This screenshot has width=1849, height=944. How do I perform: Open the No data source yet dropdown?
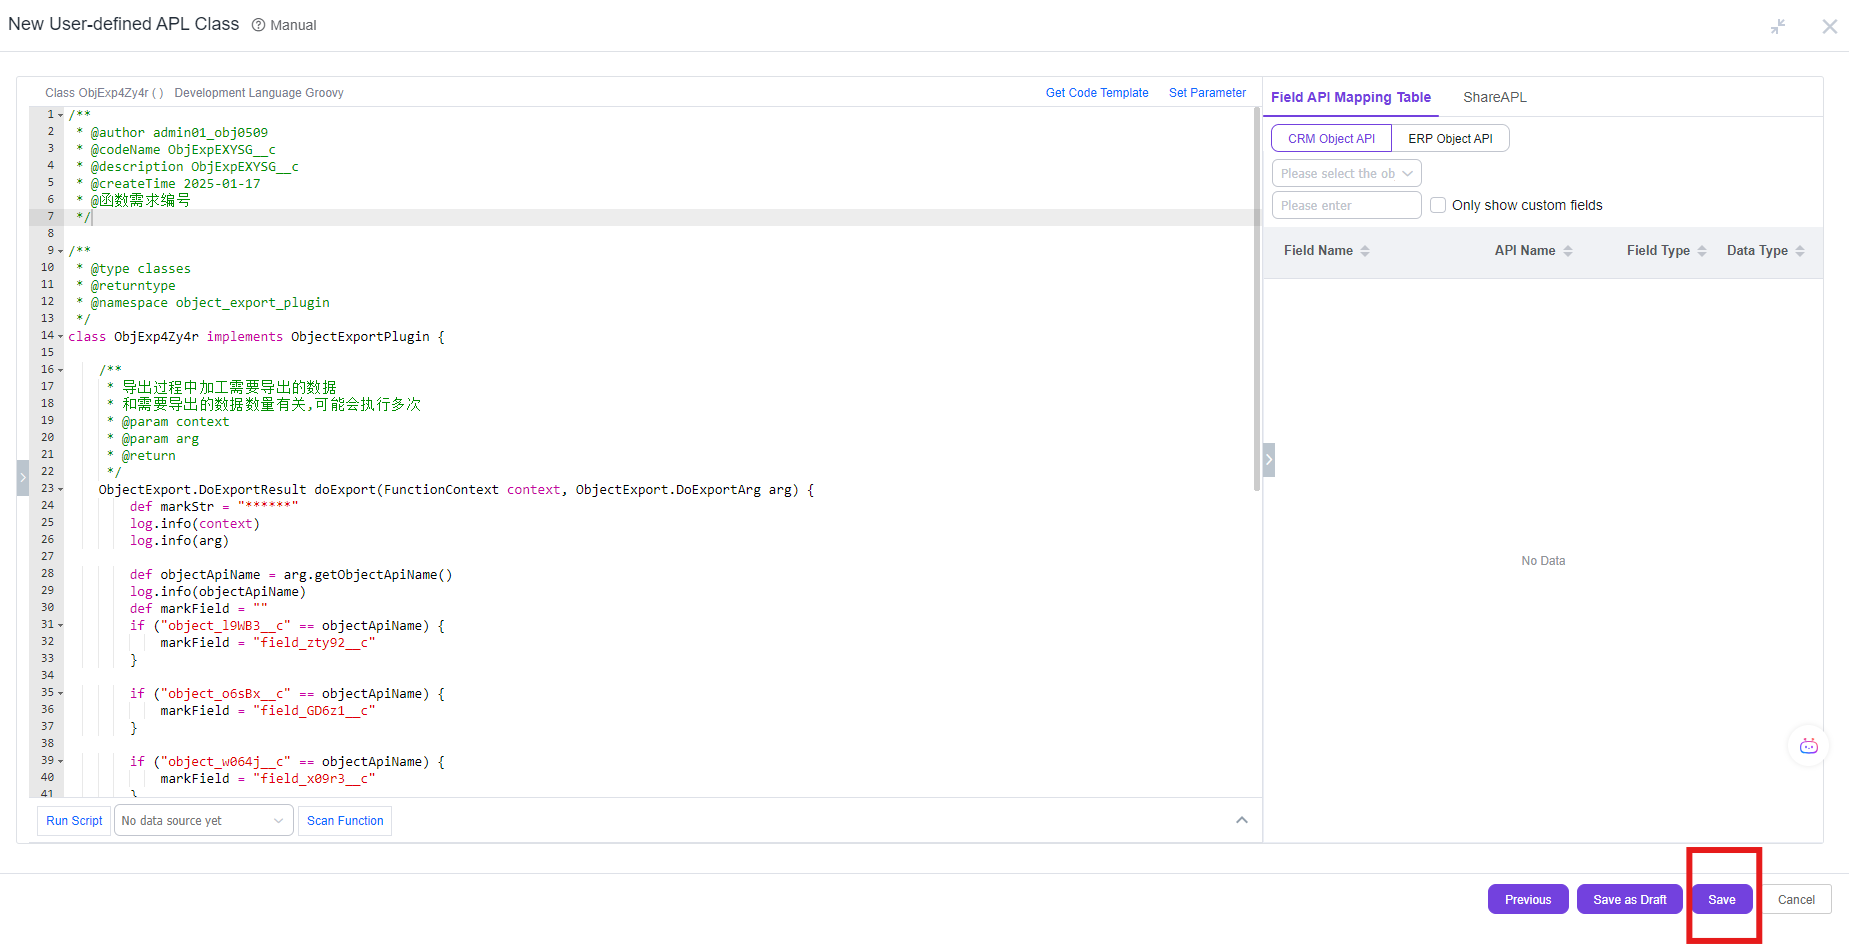(x=203, y=821)
